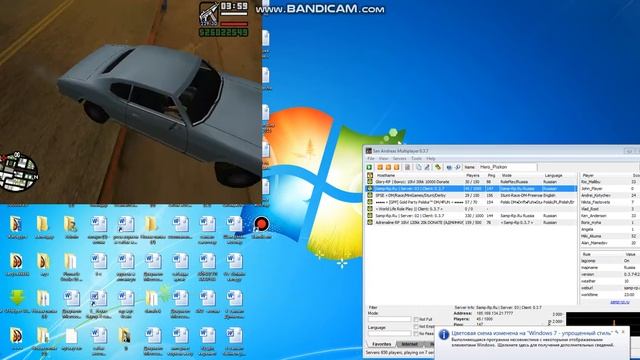Toggle the Not Empty filter checkbox

tap(416, 327)
